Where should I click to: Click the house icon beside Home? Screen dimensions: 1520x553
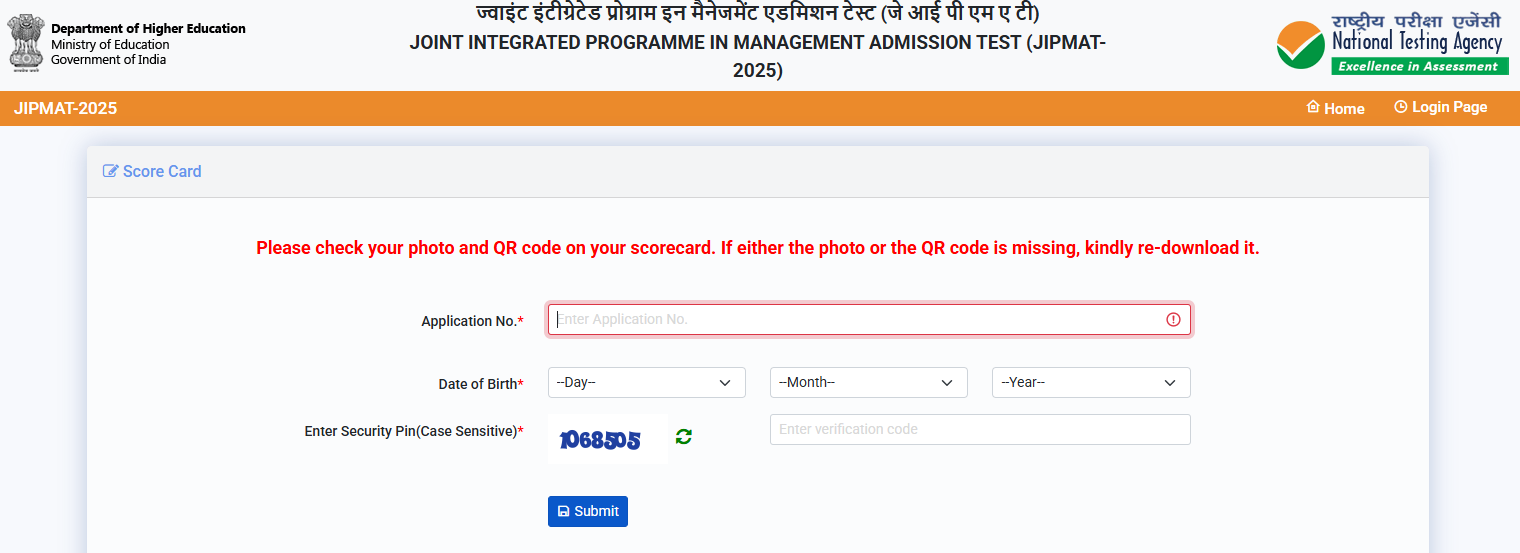[1313, 107]
